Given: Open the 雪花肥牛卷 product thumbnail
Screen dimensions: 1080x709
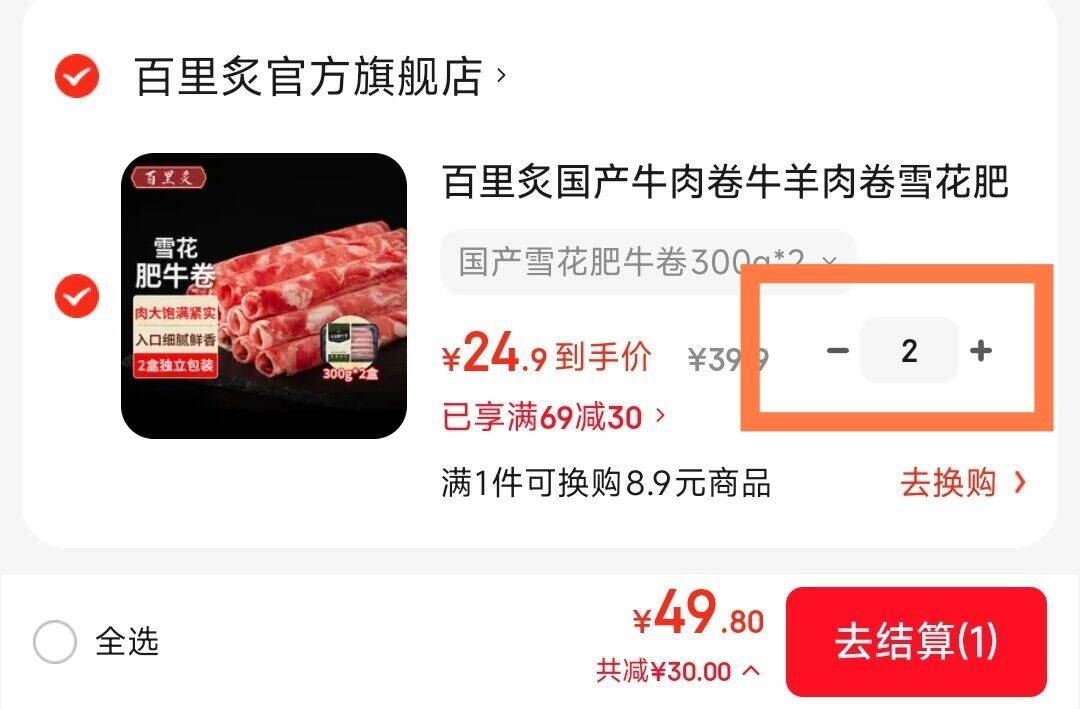Looking at the screenshot, I should coord(264,296).
